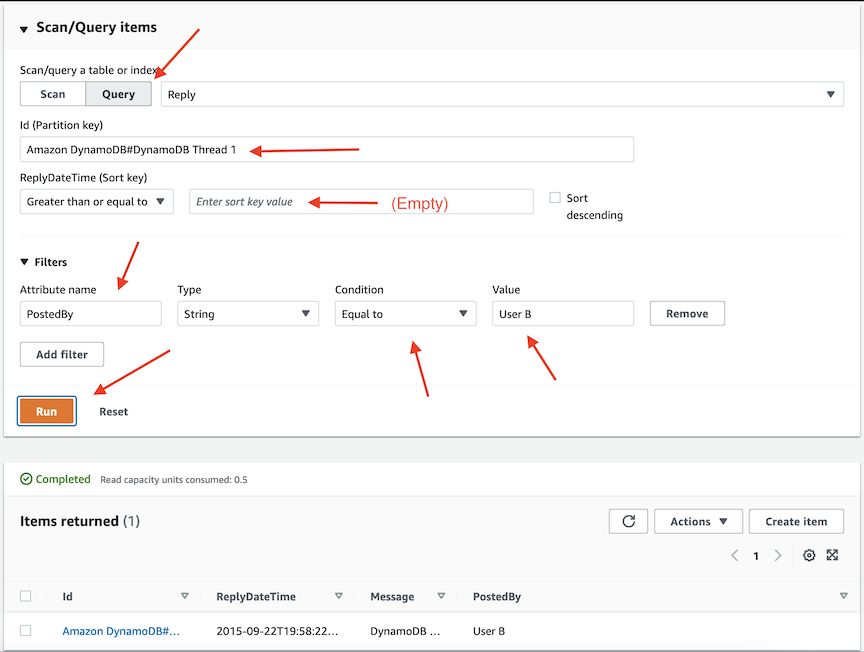Add another filter

(x=62, y=354)
